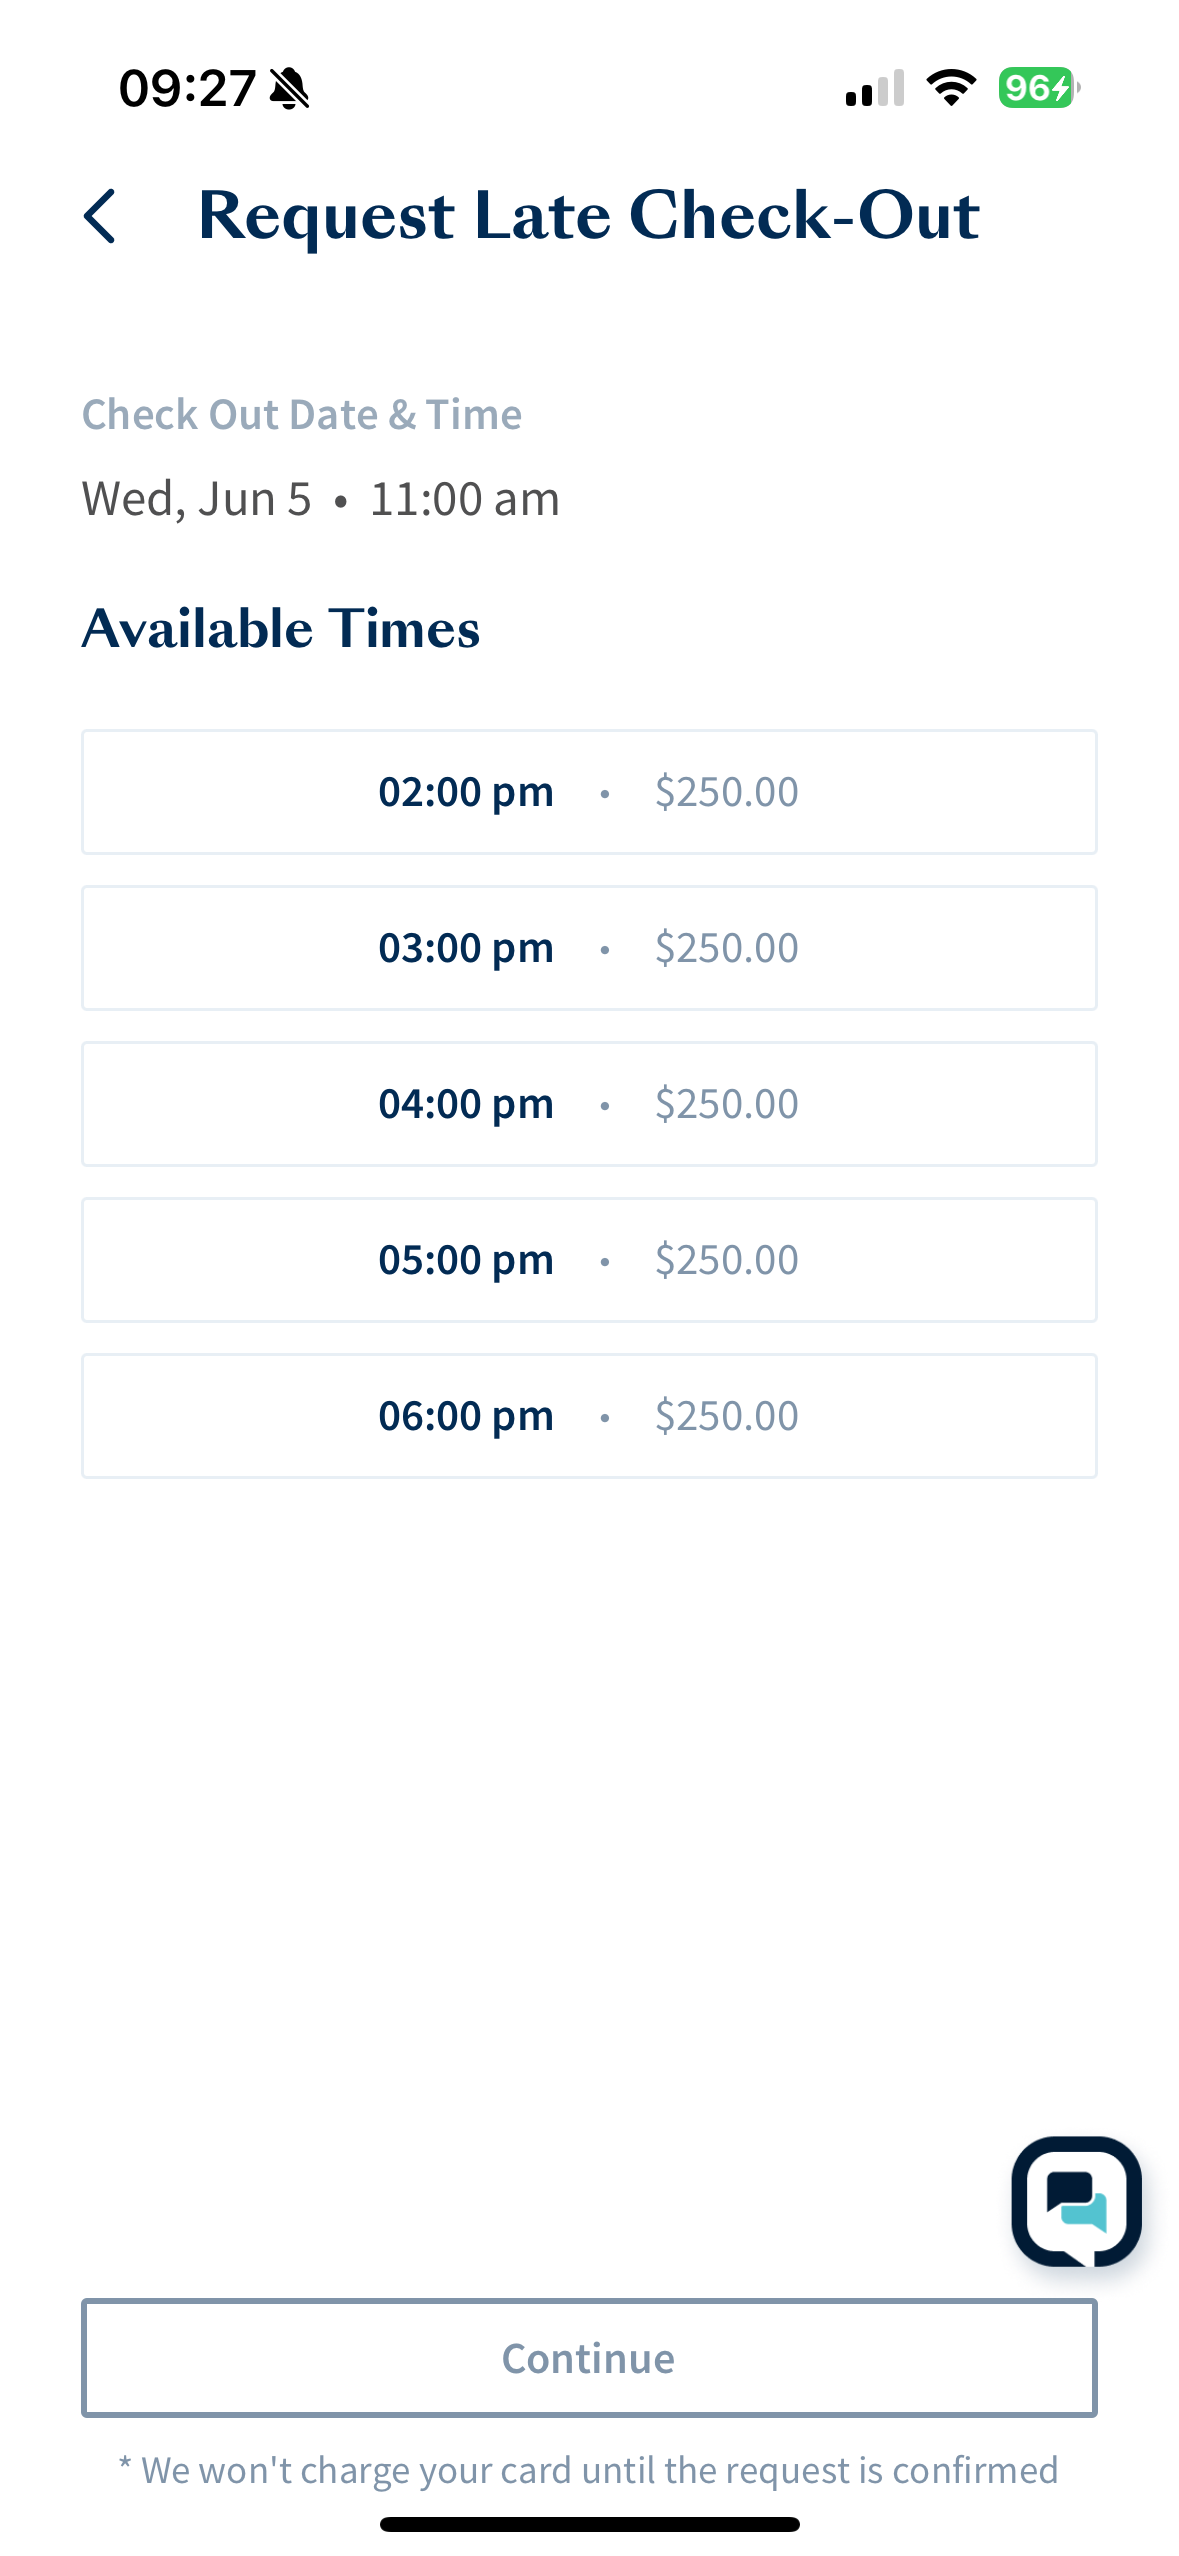The image size is (1179, 2556).
Task: Select the 02:00 pm checkout option
Action: (589, 792)
